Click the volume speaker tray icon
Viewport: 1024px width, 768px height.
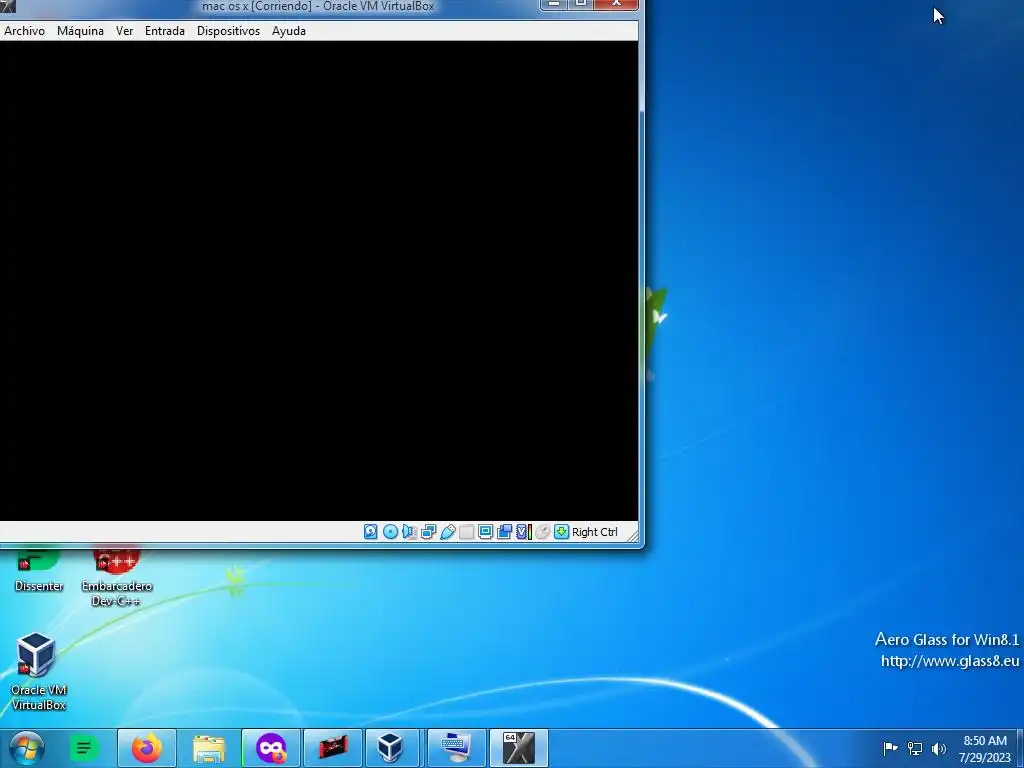click(939, 748)
